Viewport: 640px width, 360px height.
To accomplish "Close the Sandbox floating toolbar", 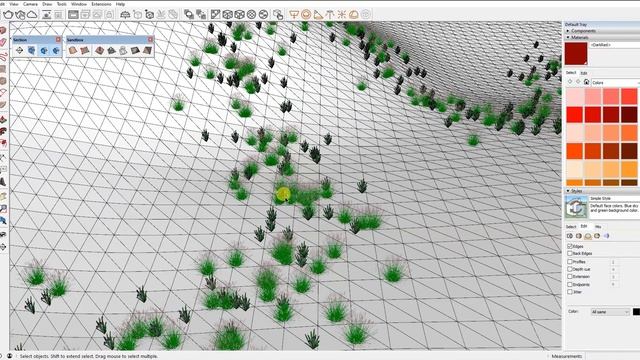I will click(150, 40).
